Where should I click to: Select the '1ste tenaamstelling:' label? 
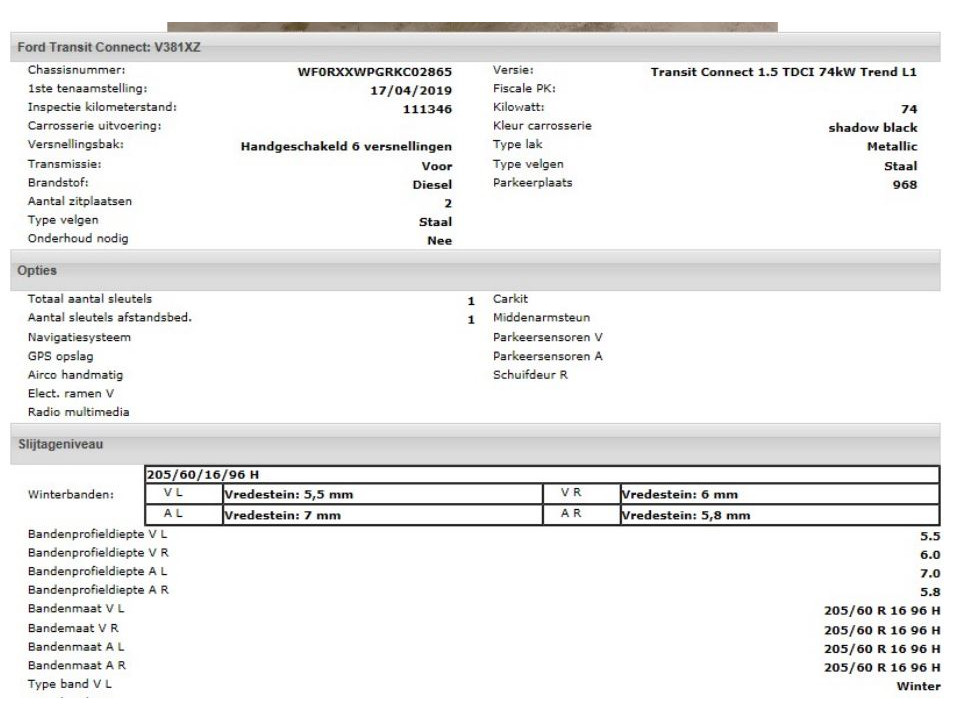pos(87,88)
